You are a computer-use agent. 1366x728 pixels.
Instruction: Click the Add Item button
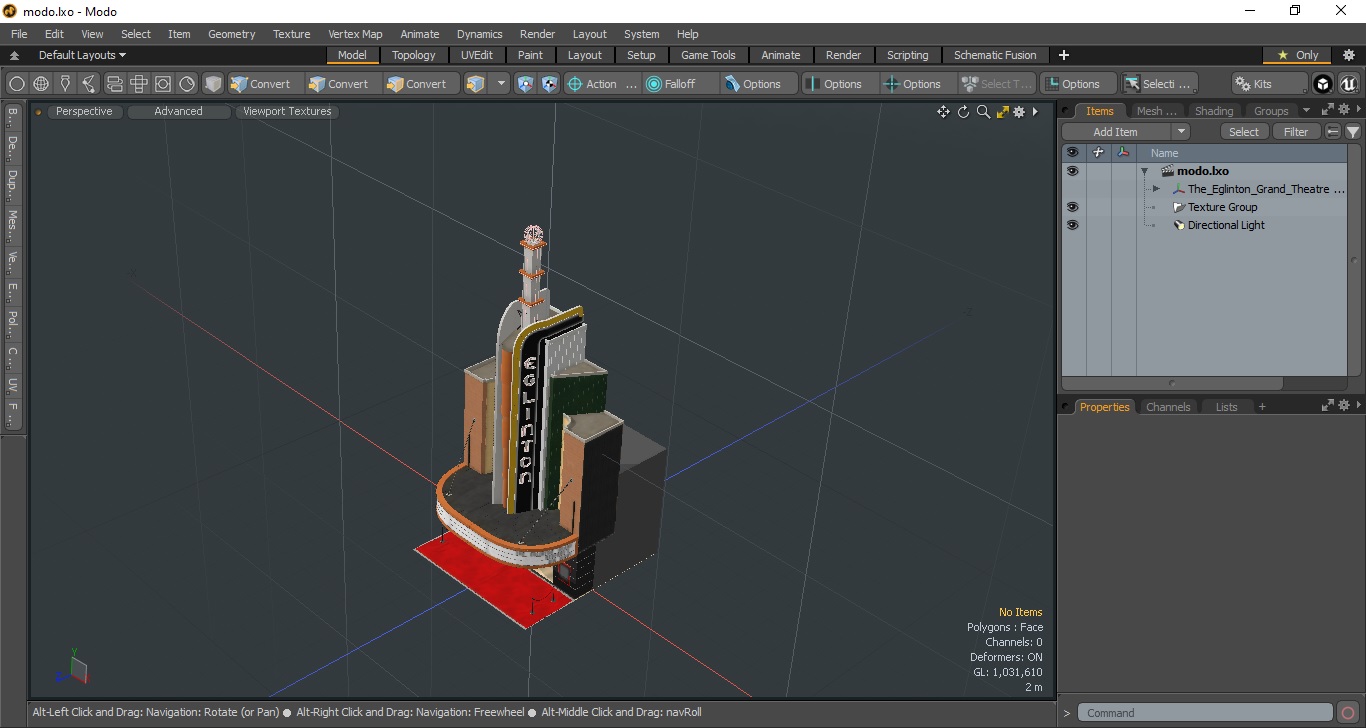click(x=1116, y=132)
